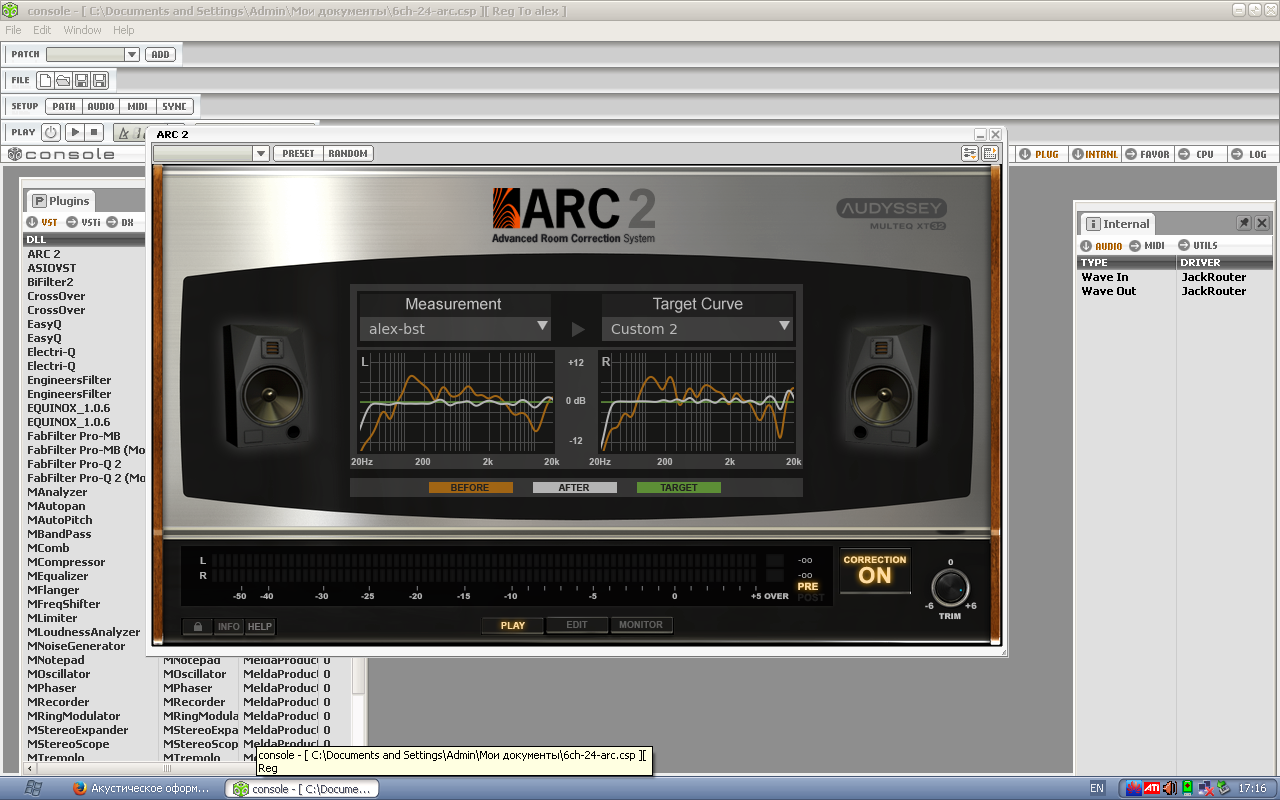Image resolution: width=1280 pixels, height=800 pixels.
Task: Click SETUP MIDI button
Action: pos(138,106)
